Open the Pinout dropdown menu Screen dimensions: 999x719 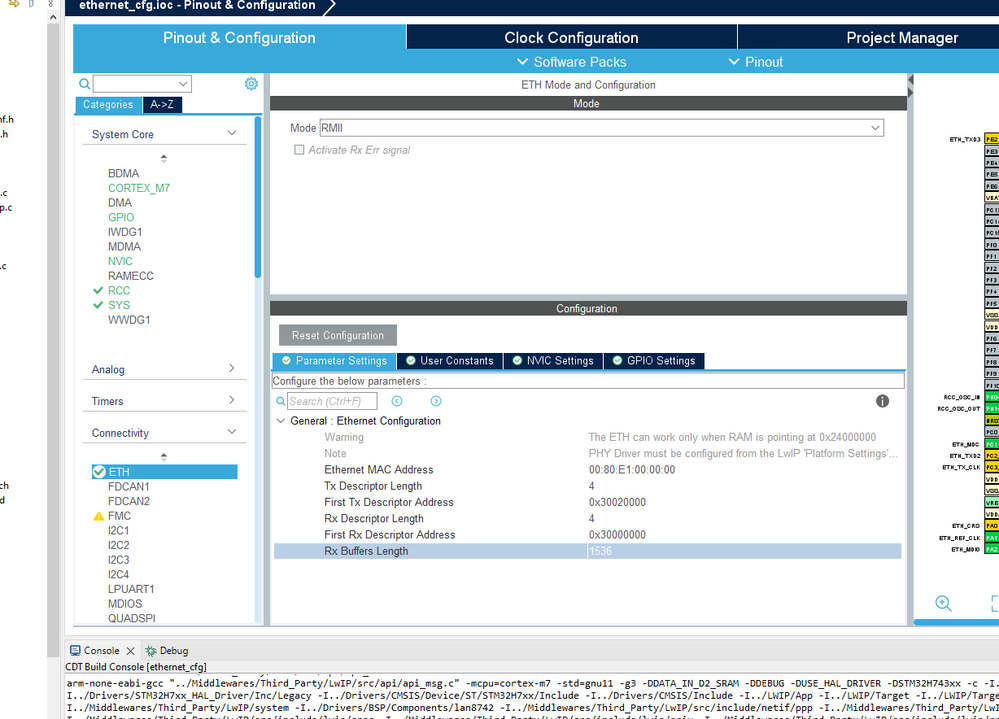pos(755,62)
